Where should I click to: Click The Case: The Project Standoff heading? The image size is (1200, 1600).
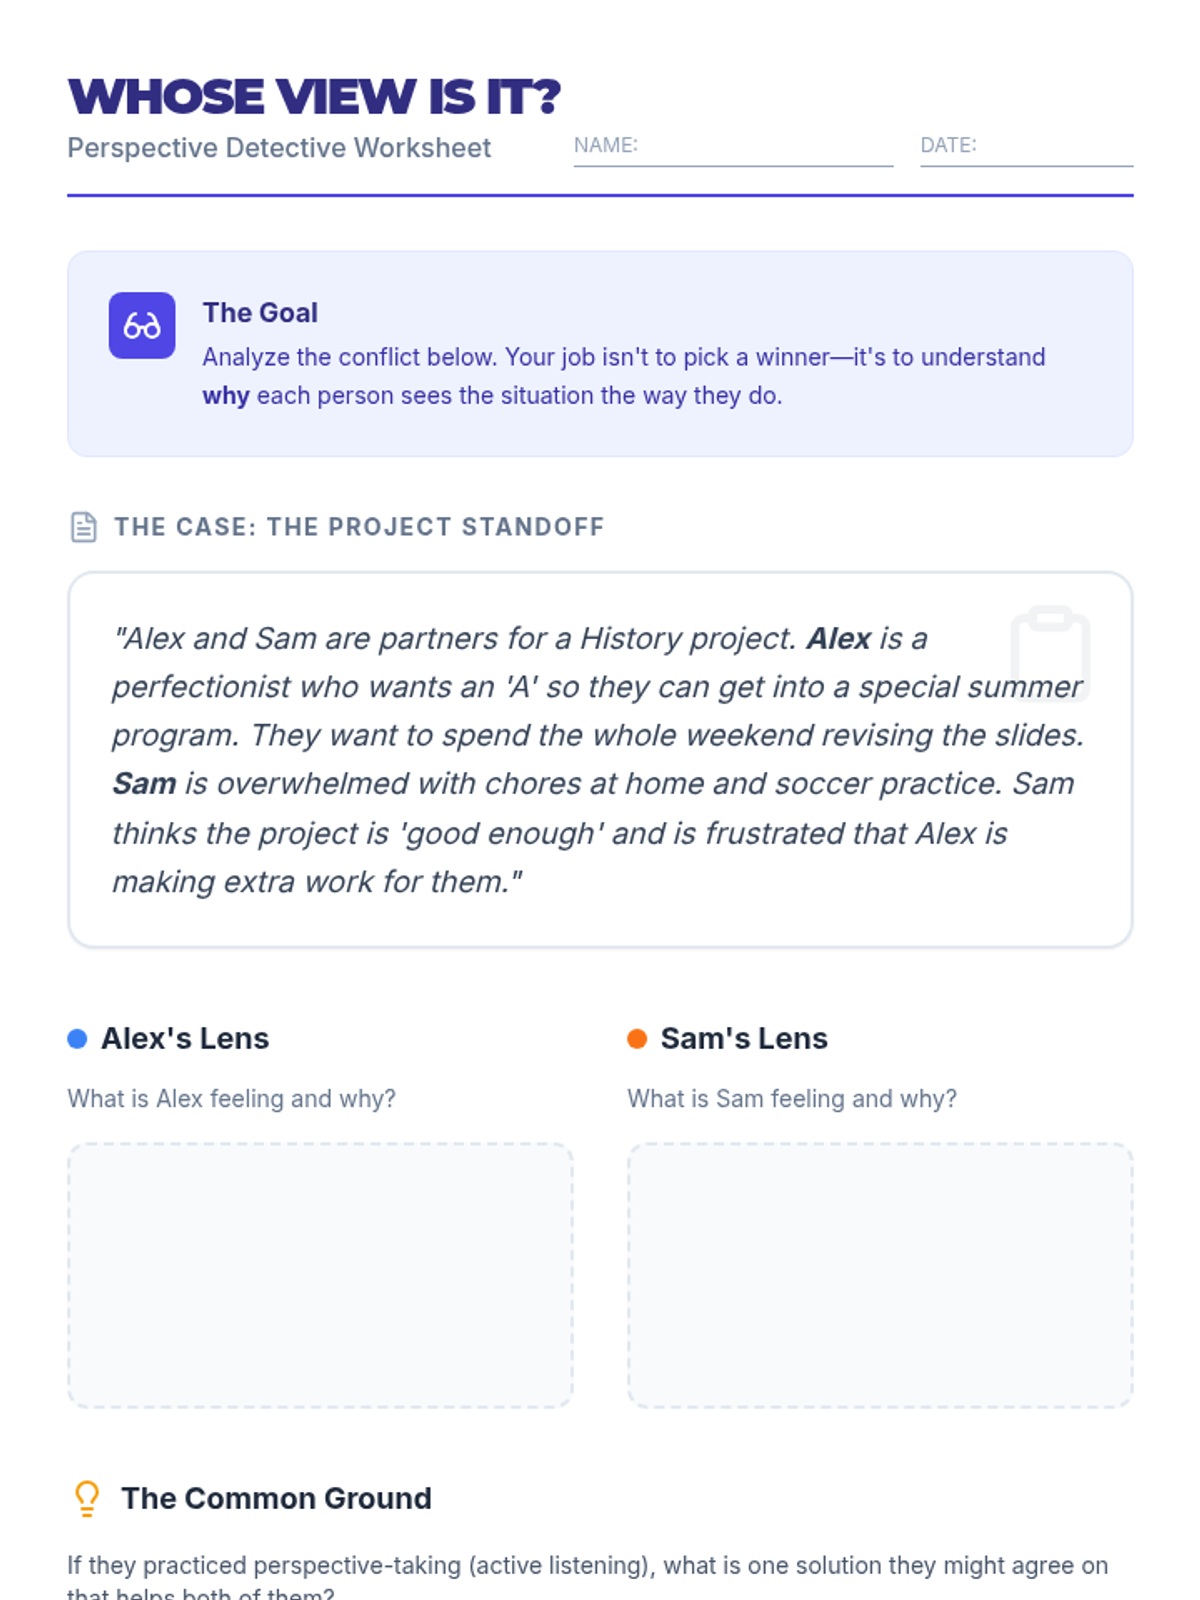359,527
